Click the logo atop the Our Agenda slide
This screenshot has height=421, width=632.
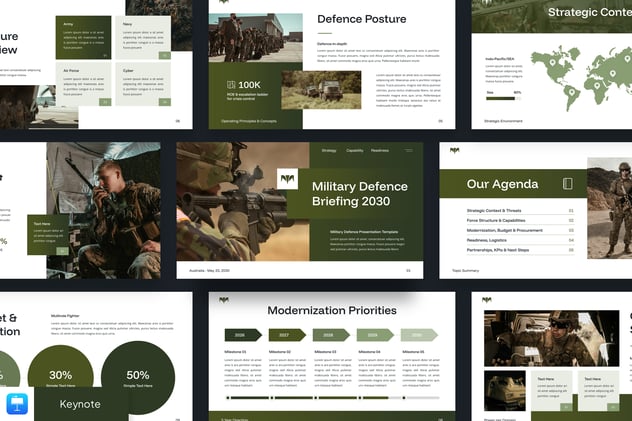point(455,151)
